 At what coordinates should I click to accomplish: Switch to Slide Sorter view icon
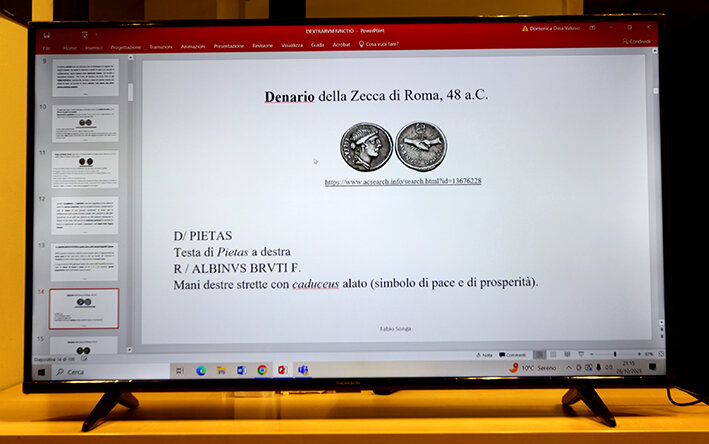pyautogui.click(x=553, y=354)
